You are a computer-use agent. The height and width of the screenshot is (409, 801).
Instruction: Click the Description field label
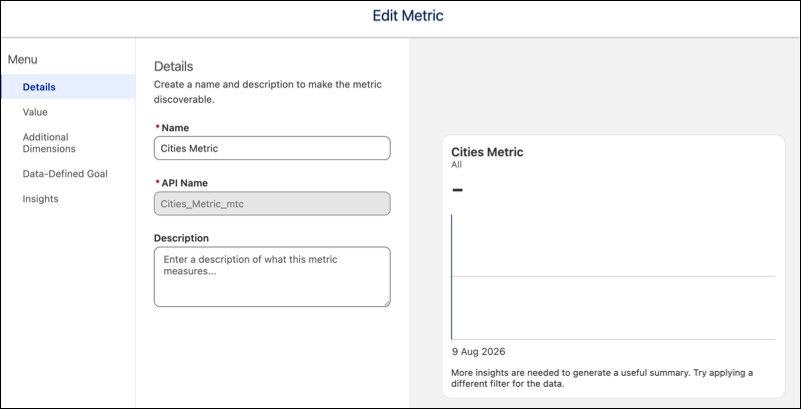181,238
